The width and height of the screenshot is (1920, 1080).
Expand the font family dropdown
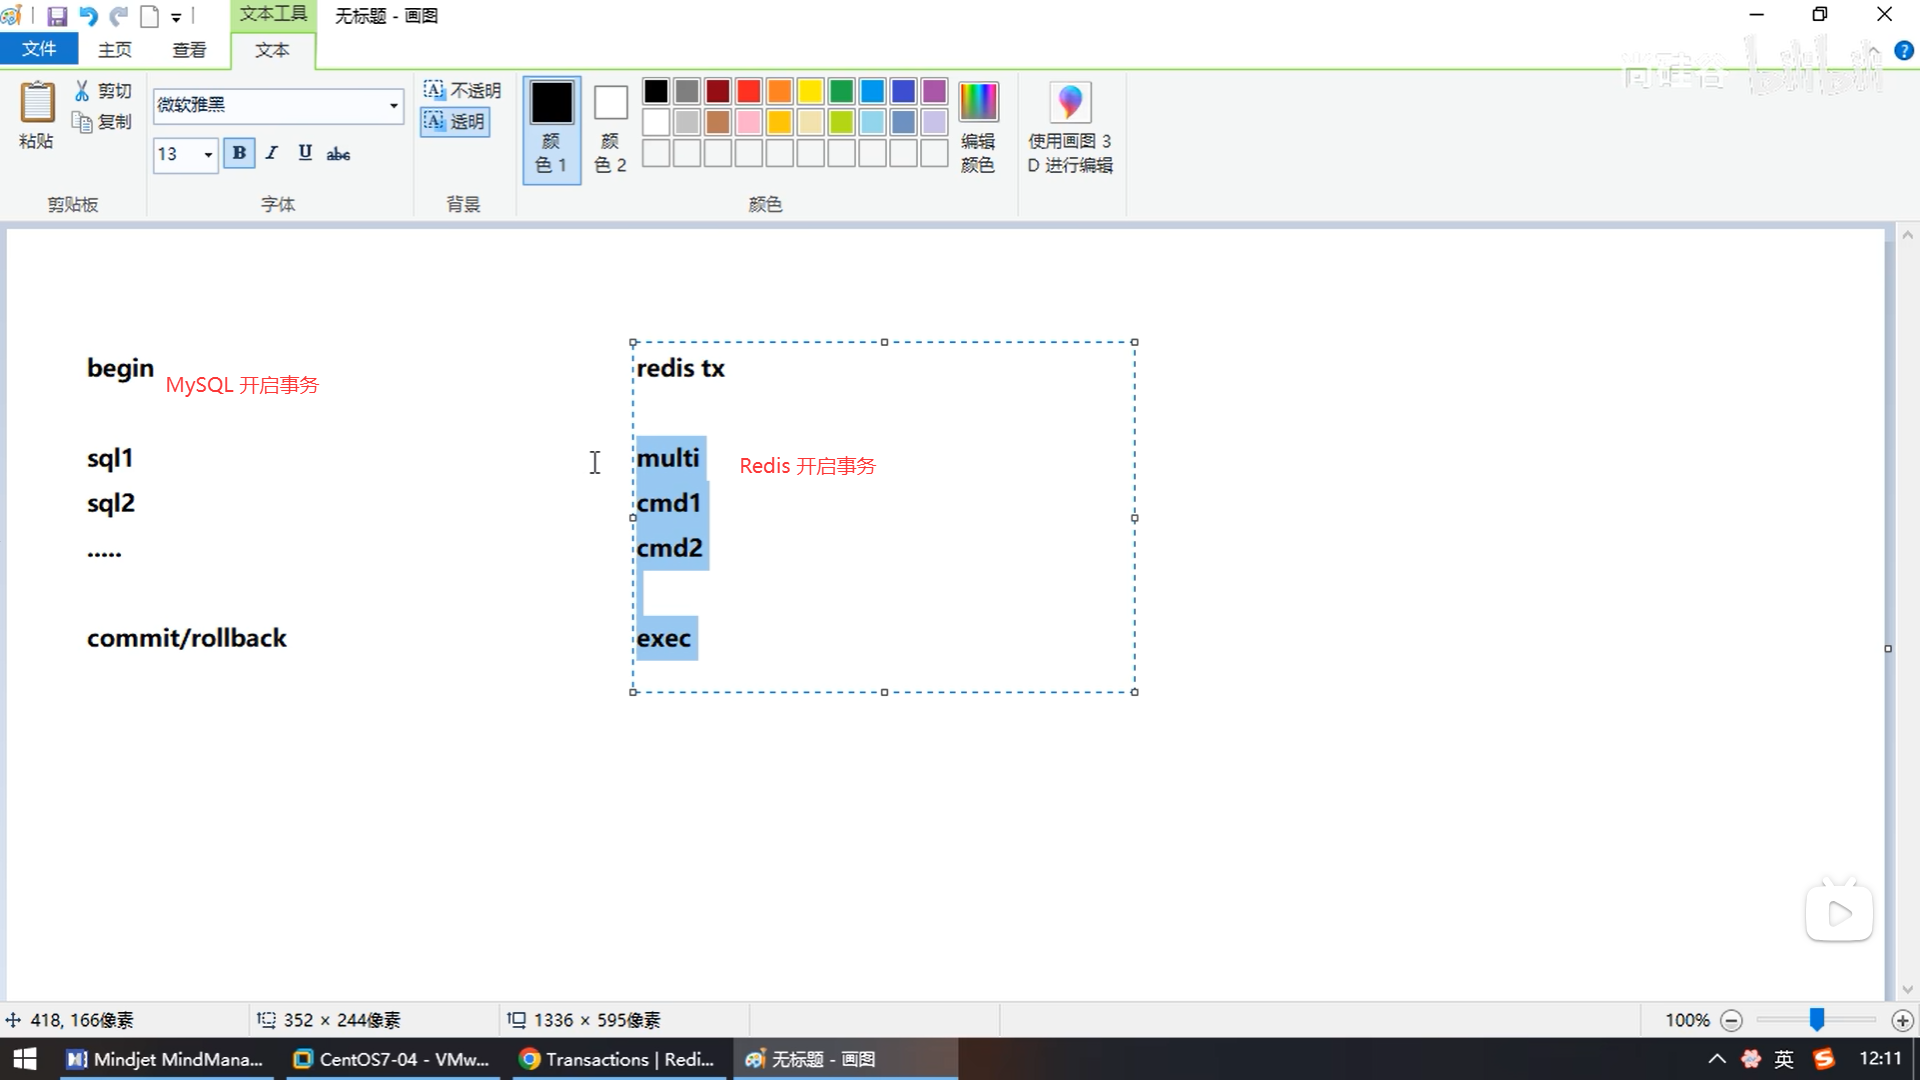point(393,105)
